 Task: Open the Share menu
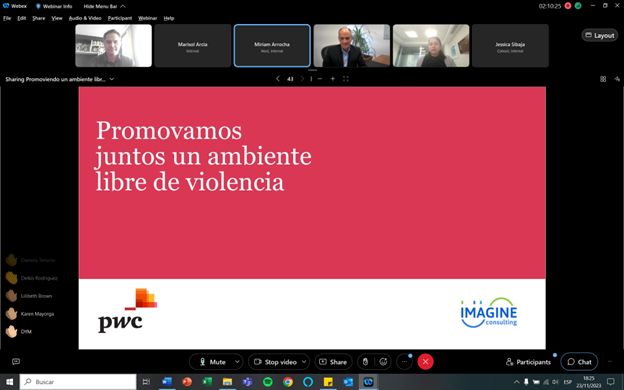coord(39,18)
